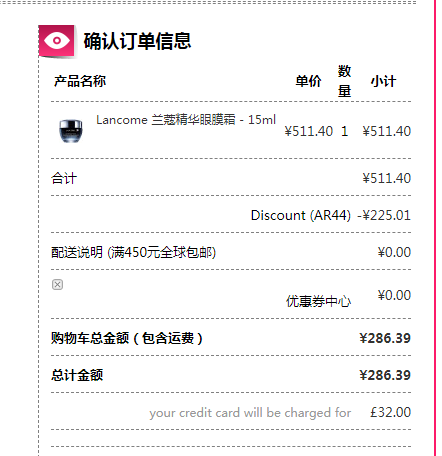This screenshot has height=456, width=442.
Task: Click the unit price ¥511.40 value
Action: 309,131
